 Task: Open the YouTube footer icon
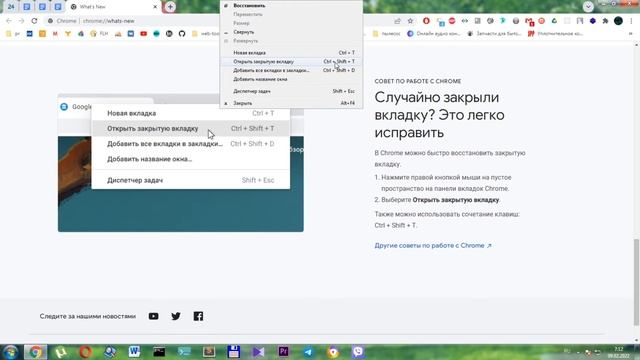(153, 316)
